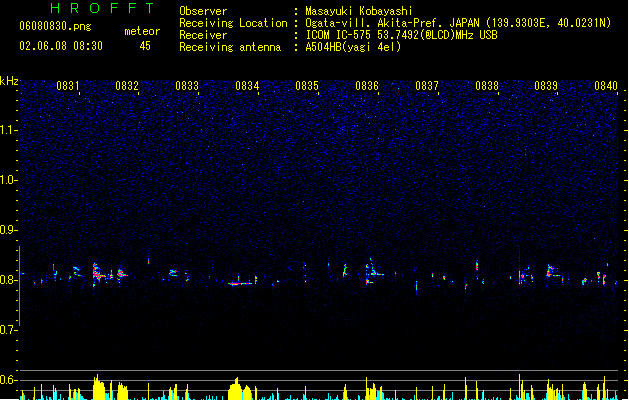Click the meteor echo cluster at 0836
This screenshot has height=400, width=629.
(x=373, y=272)
